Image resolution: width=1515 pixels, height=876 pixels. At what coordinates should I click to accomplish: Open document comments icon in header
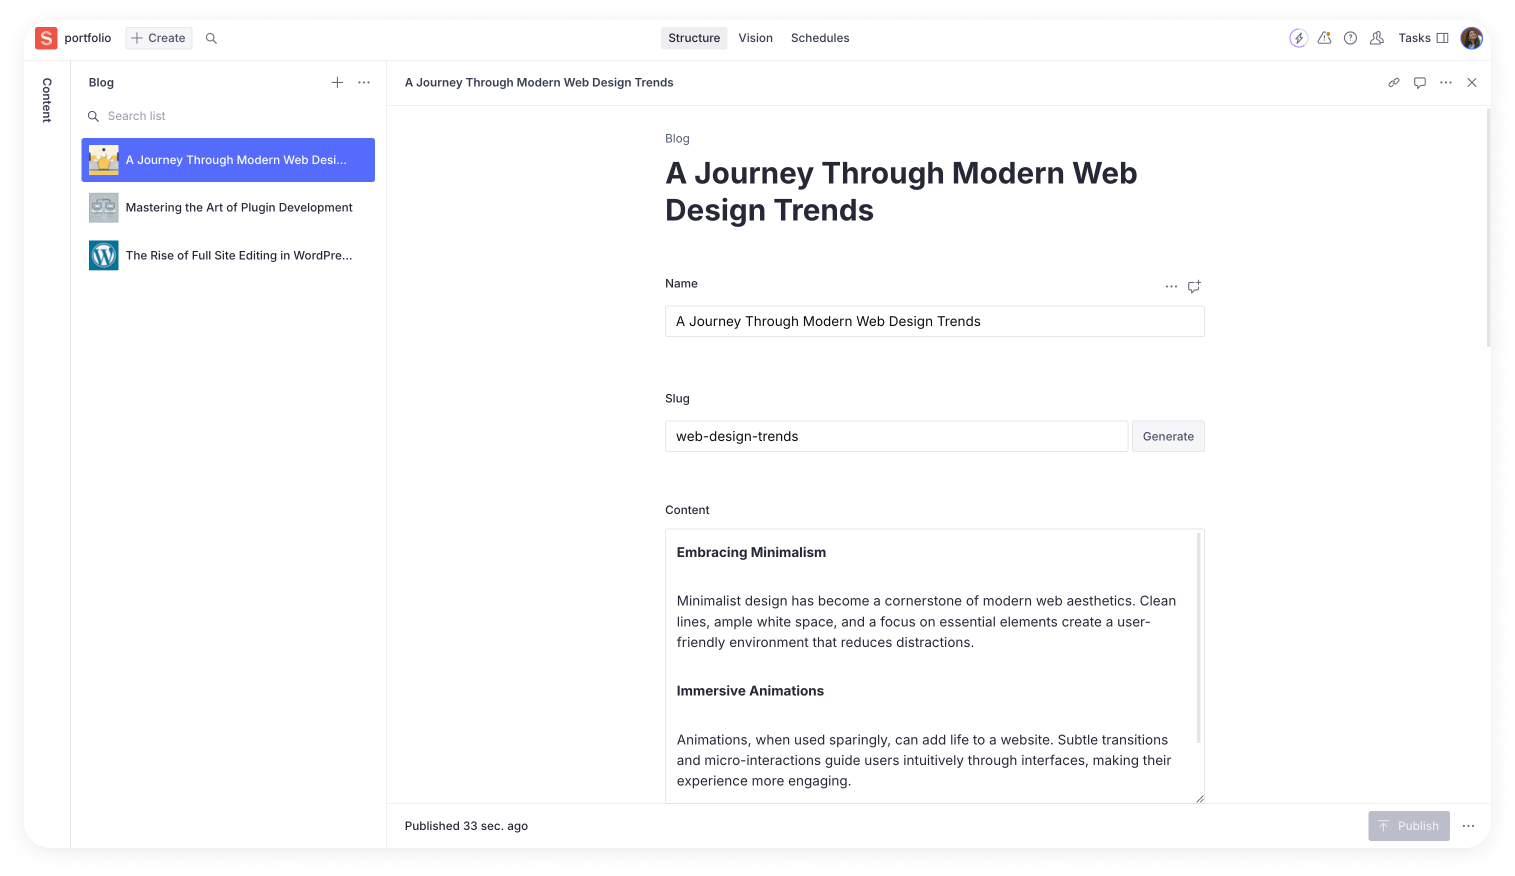[x=1420, y=83]
